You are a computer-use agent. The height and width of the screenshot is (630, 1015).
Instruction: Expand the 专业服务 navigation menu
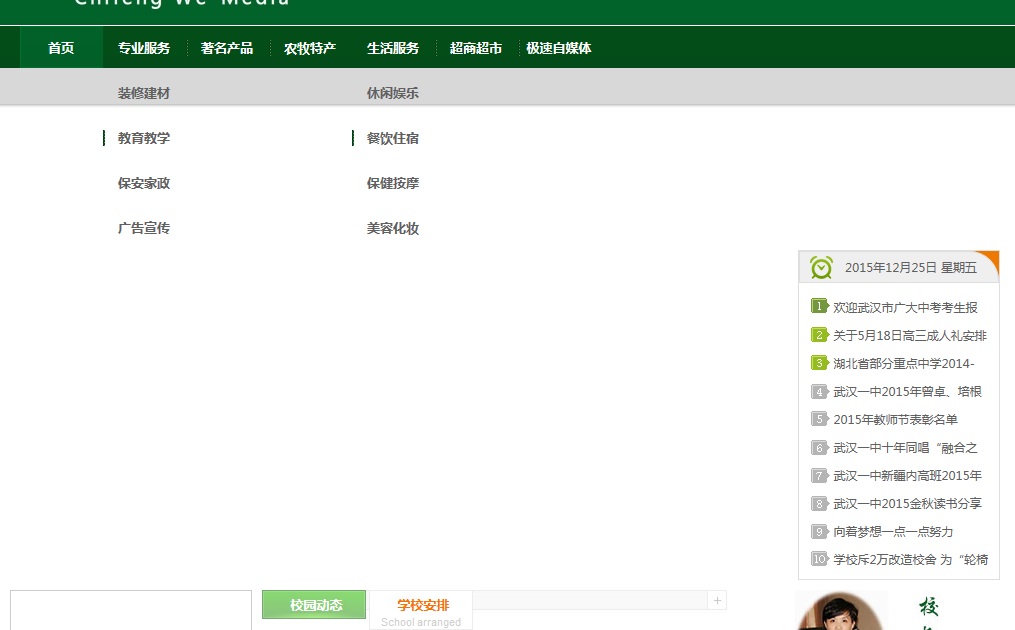pyautogui.click(x=144, y=48)
